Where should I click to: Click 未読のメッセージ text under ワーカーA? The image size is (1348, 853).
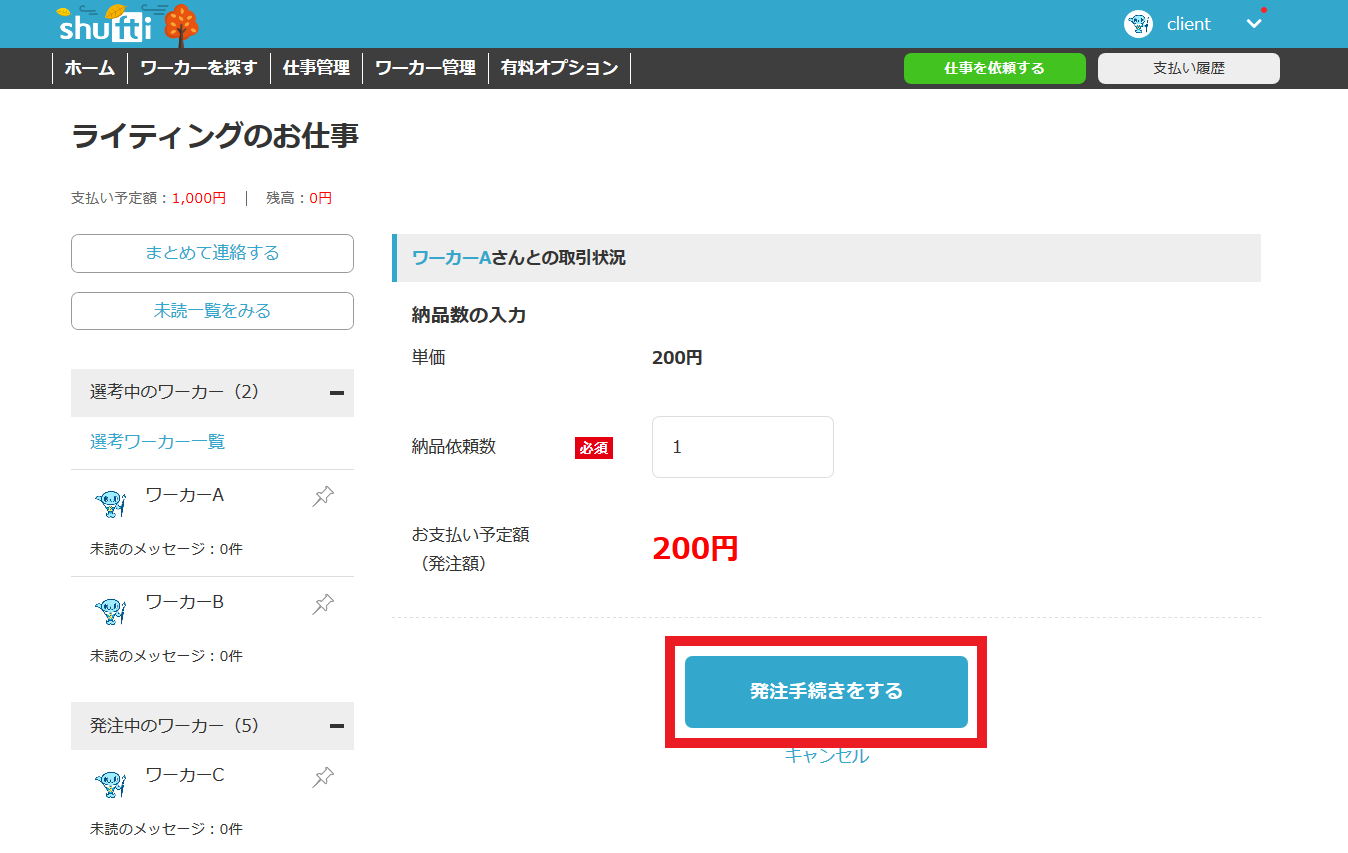pos(166,549)
